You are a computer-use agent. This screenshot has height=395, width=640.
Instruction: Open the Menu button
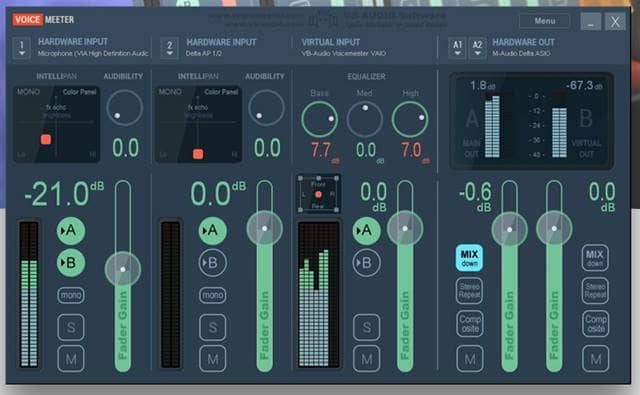[544, 20]
